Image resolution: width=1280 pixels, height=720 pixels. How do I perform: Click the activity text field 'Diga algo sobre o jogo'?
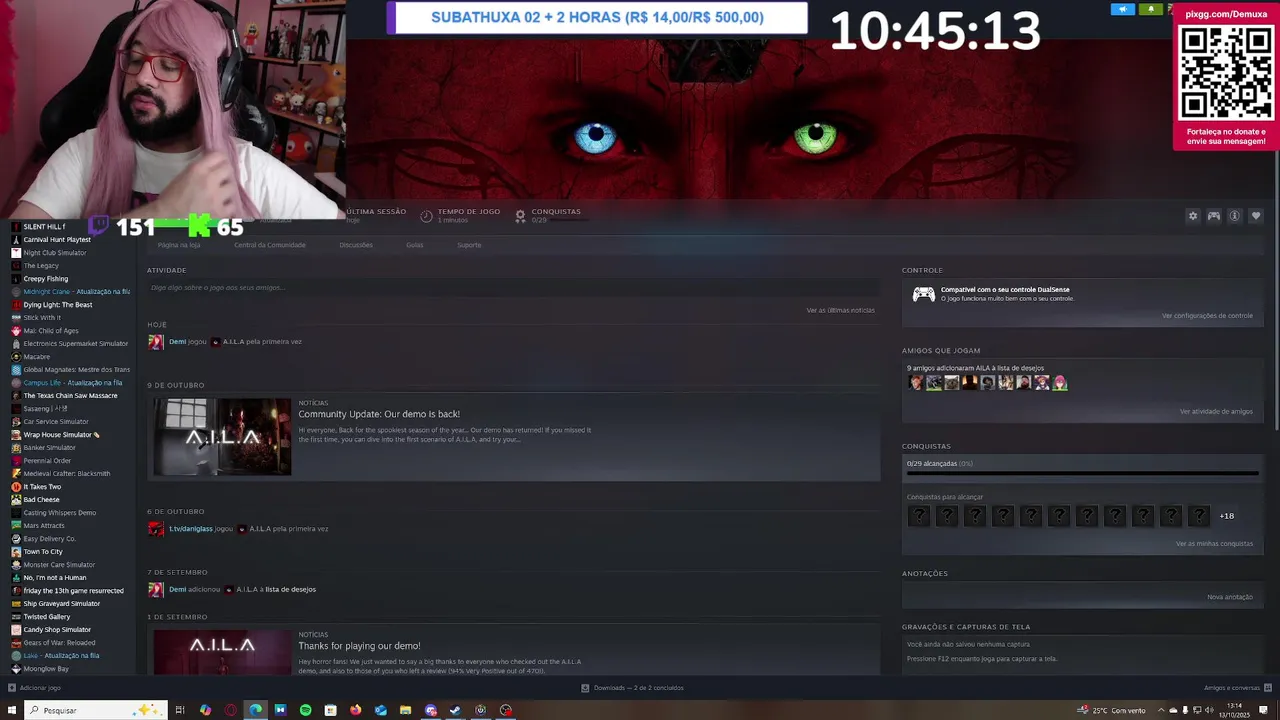coord(513,288)
